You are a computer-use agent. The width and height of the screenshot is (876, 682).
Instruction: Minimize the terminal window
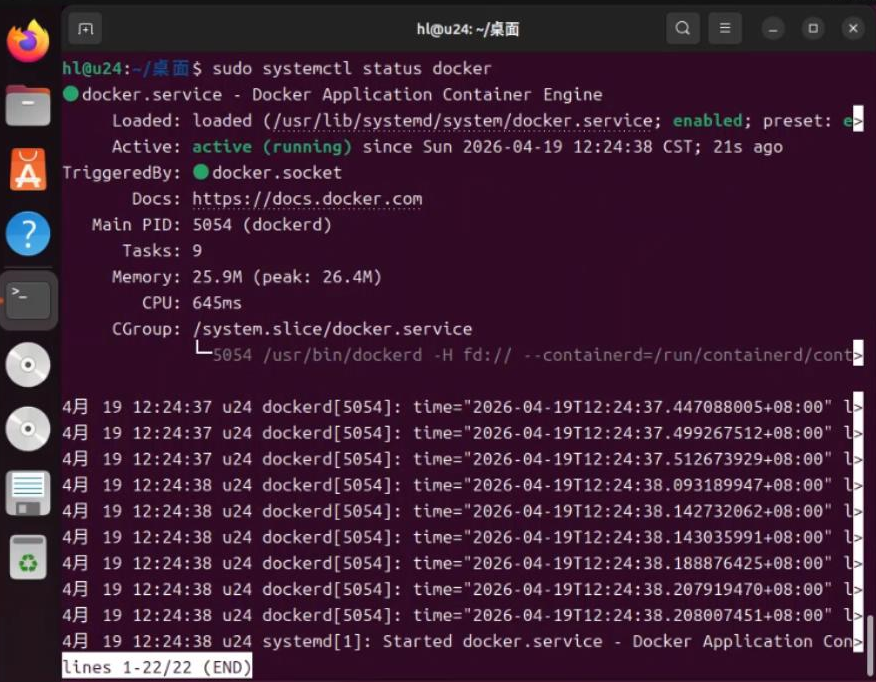pyautogui.click(x=773, y=28)
